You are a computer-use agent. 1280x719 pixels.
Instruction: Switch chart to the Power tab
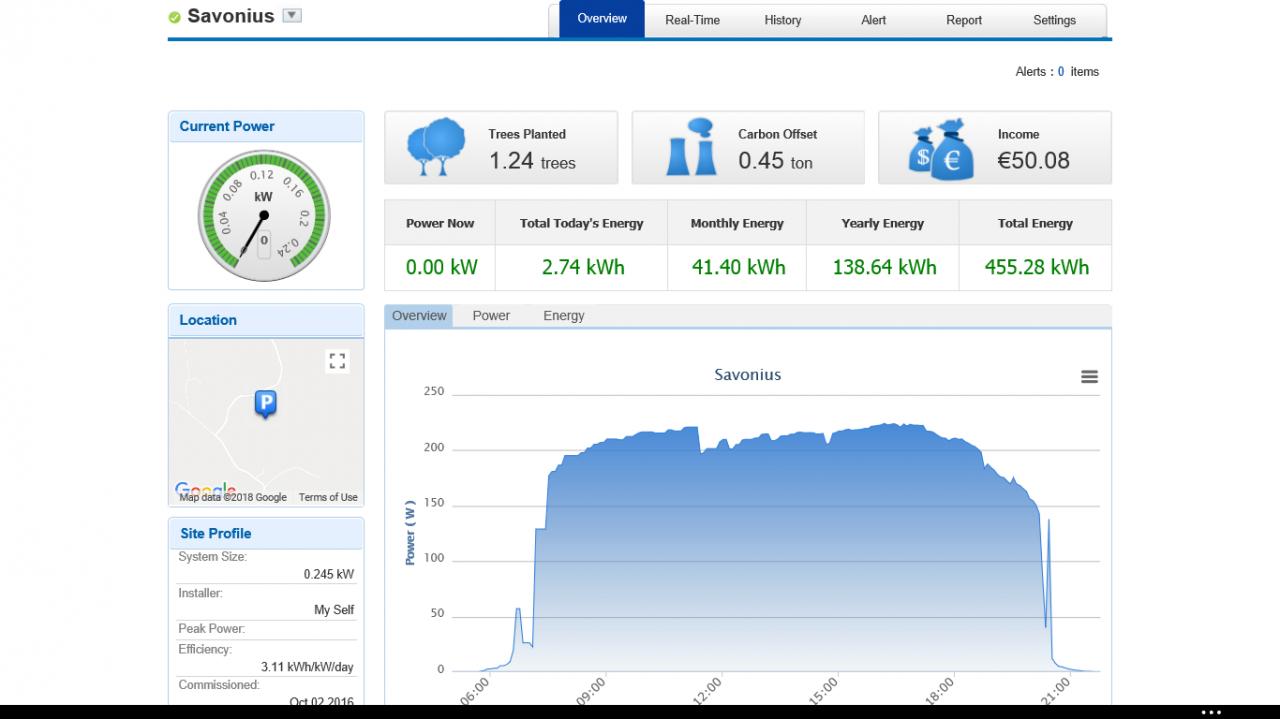point(491,316)
